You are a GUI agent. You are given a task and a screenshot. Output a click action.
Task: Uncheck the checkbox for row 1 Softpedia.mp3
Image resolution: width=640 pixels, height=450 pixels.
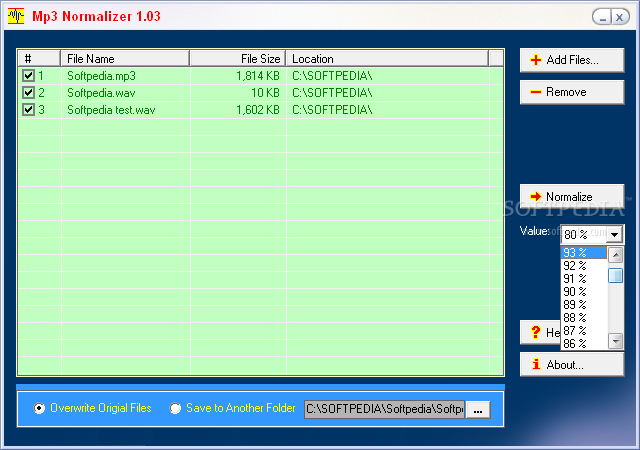click(28, 76)
